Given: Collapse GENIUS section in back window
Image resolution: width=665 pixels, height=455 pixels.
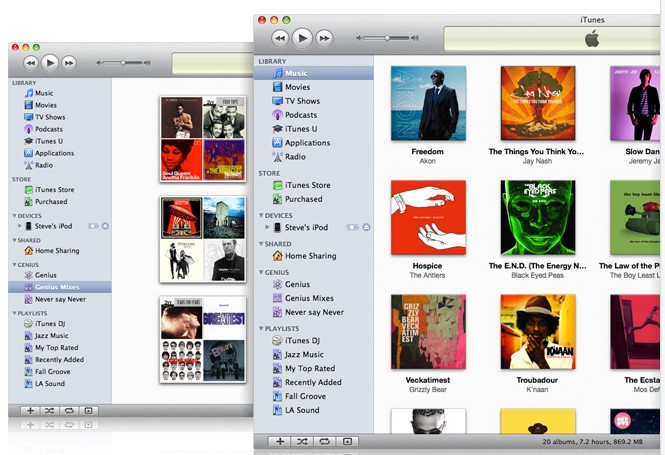Looking at the screenshot, I should 14,265.
